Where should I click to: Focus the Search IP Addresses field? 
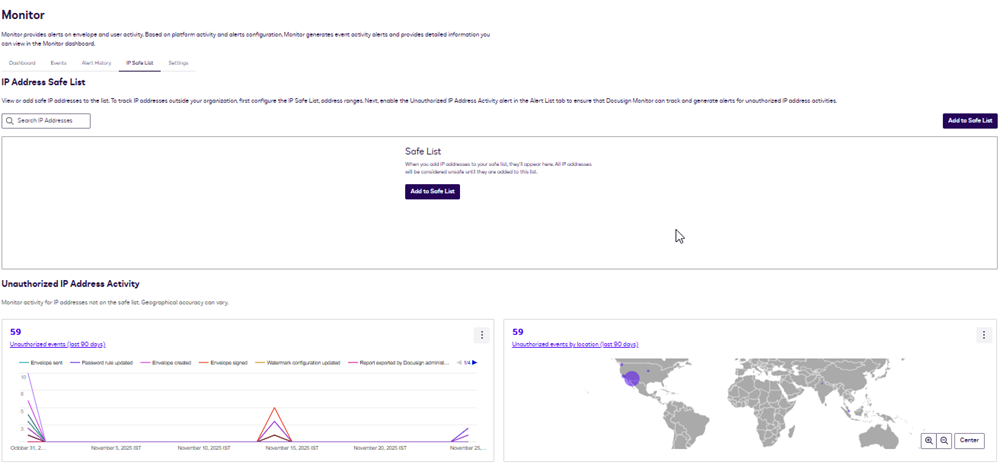[x=52, y=121]
